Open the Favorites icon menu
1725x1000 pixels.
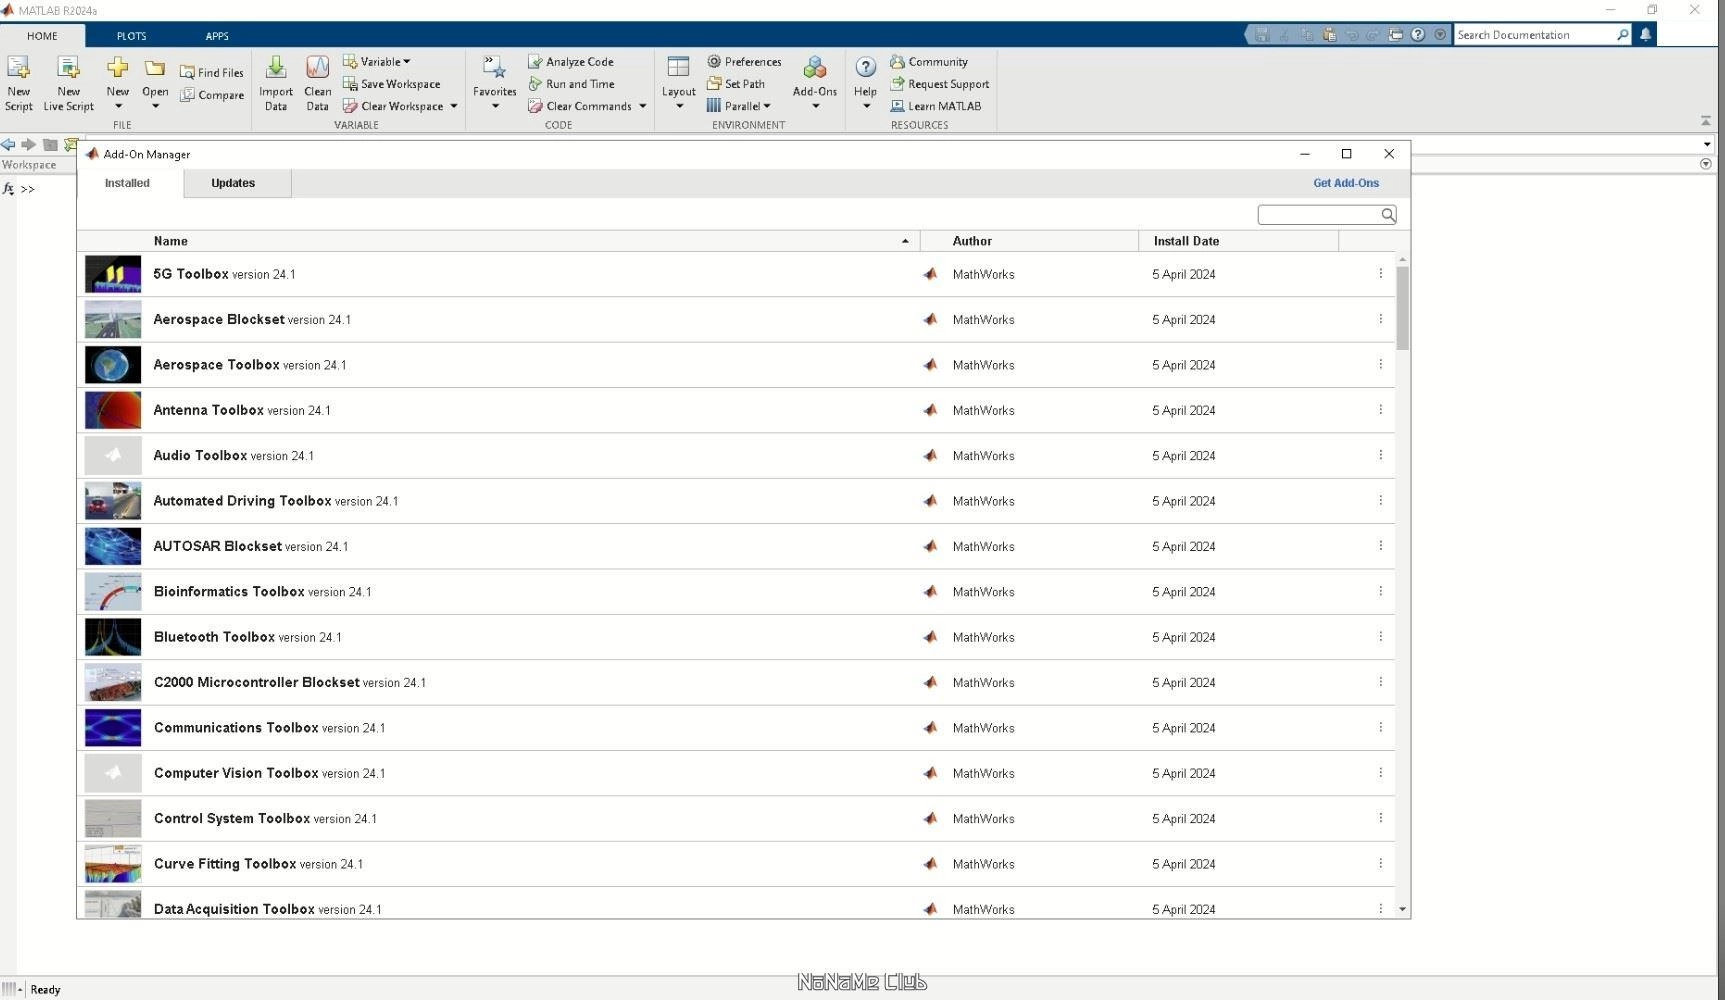494,68
